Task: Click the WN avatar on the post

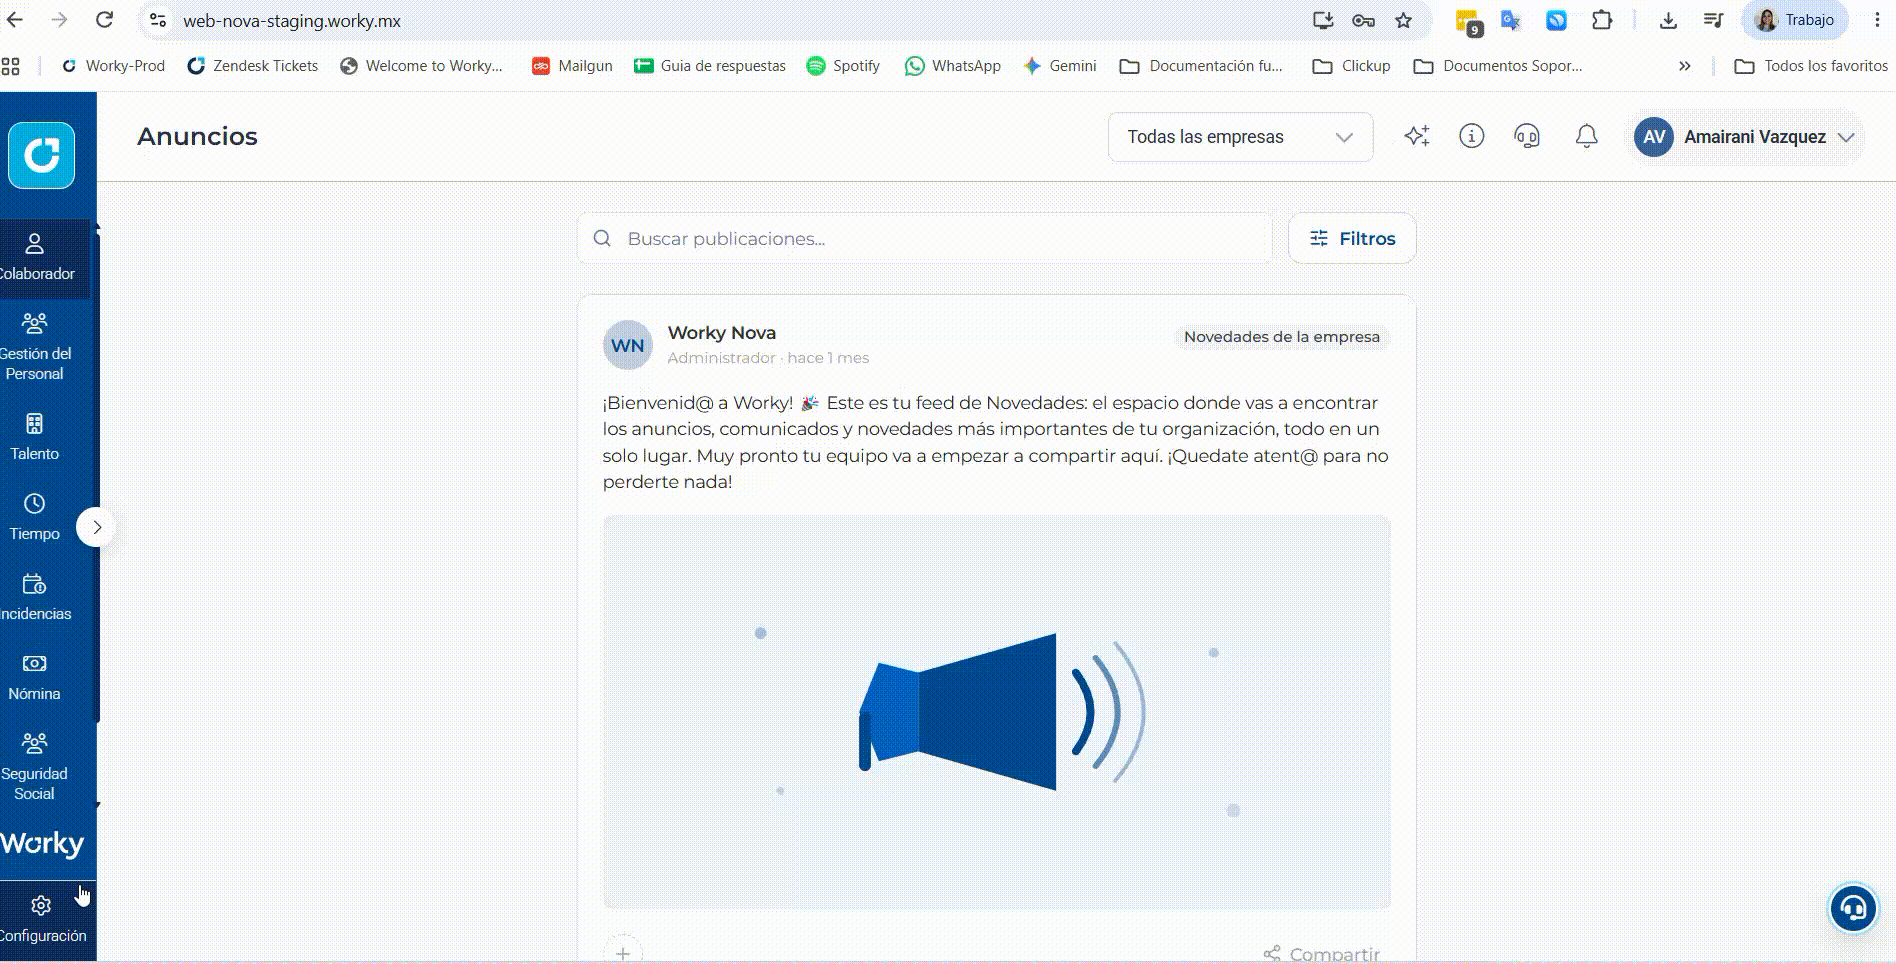Action: pos(627,345)
